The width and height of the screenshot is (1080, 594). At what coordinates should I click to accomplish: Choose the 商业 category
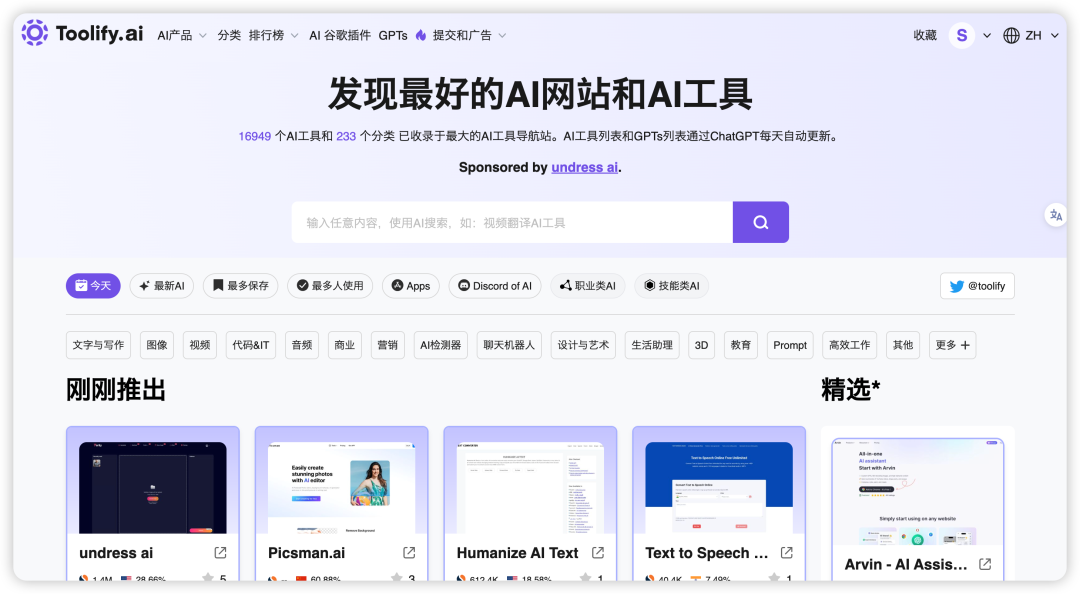tap(344, 345)
